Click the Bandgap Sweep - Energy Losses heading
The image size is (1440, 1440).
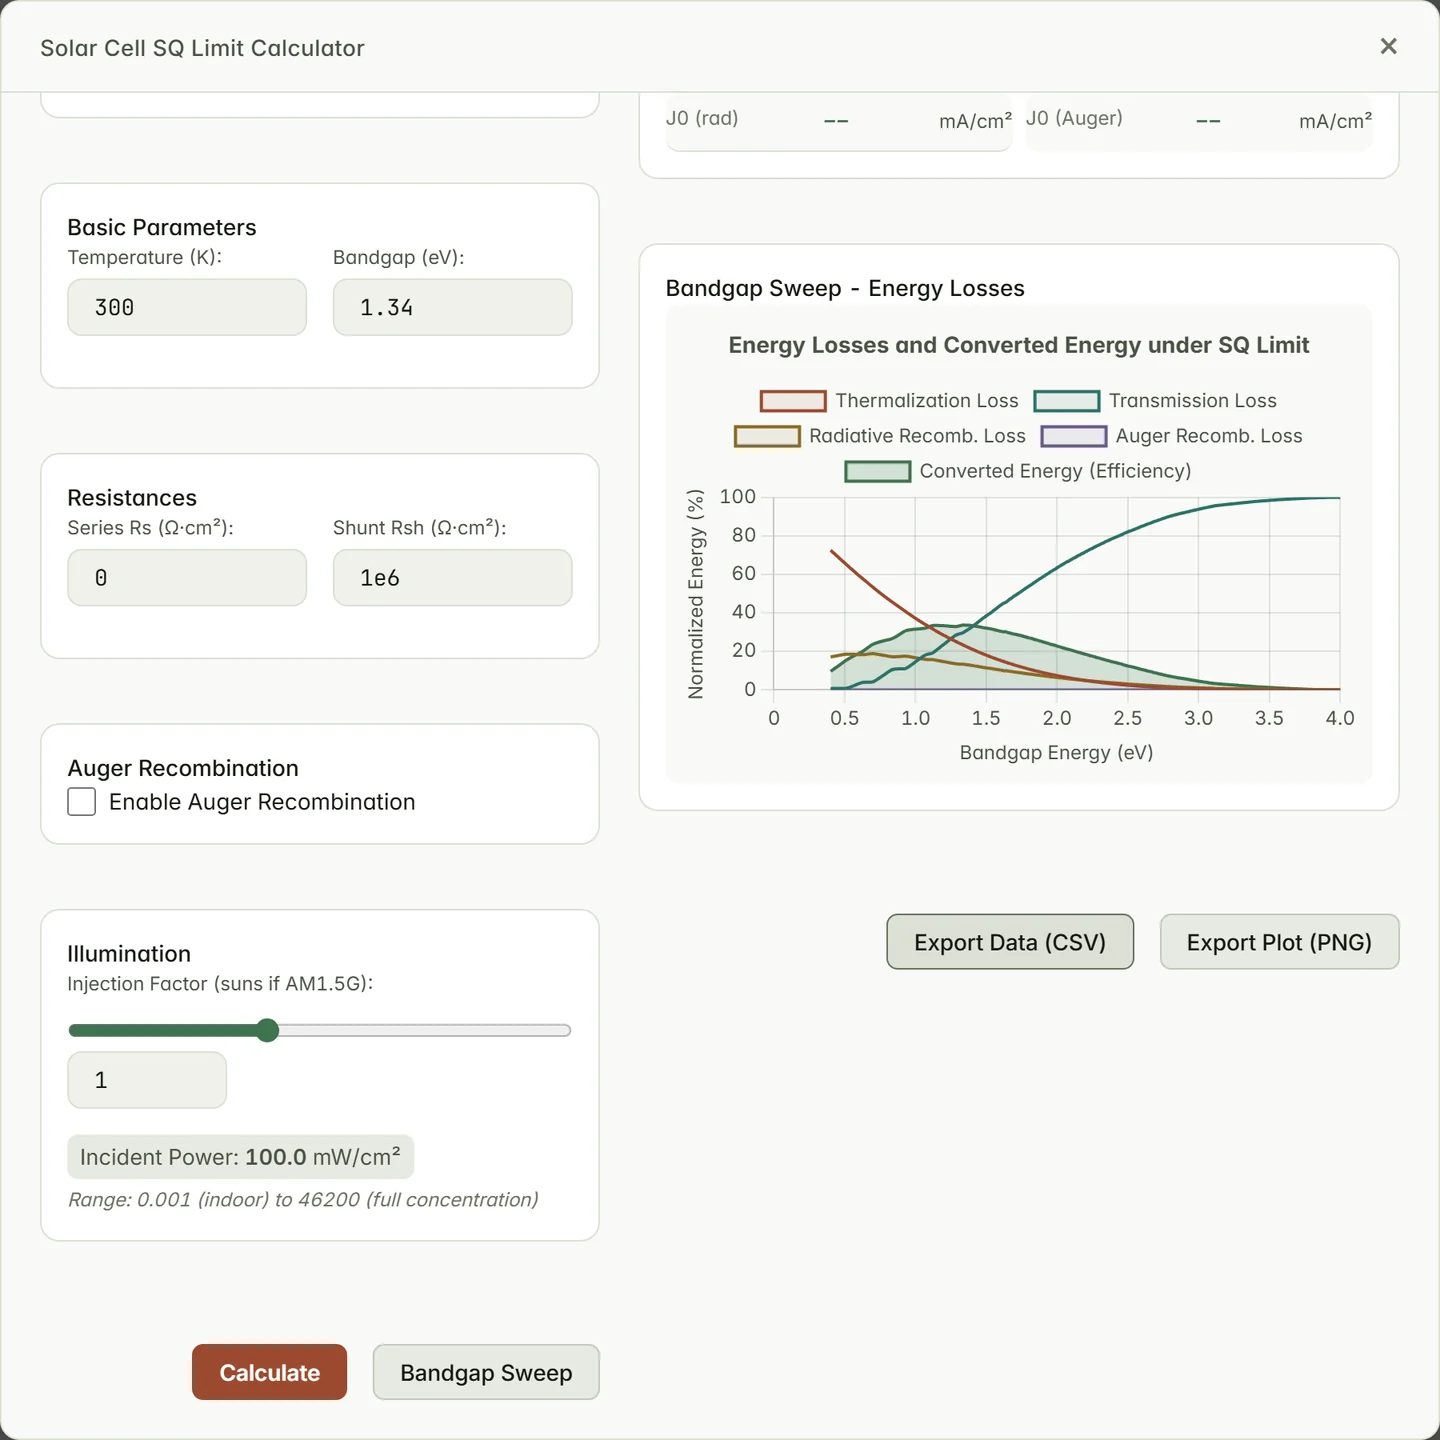(845, 288)
